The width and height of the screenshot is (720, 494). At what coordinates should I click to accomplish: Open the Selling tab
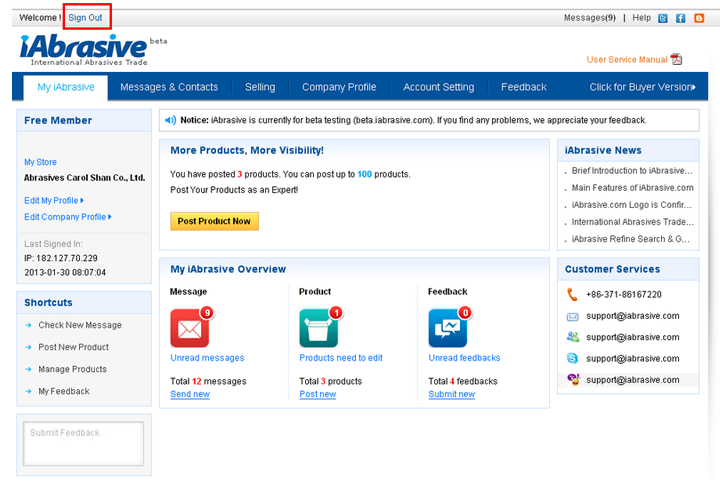click(260, 87)
